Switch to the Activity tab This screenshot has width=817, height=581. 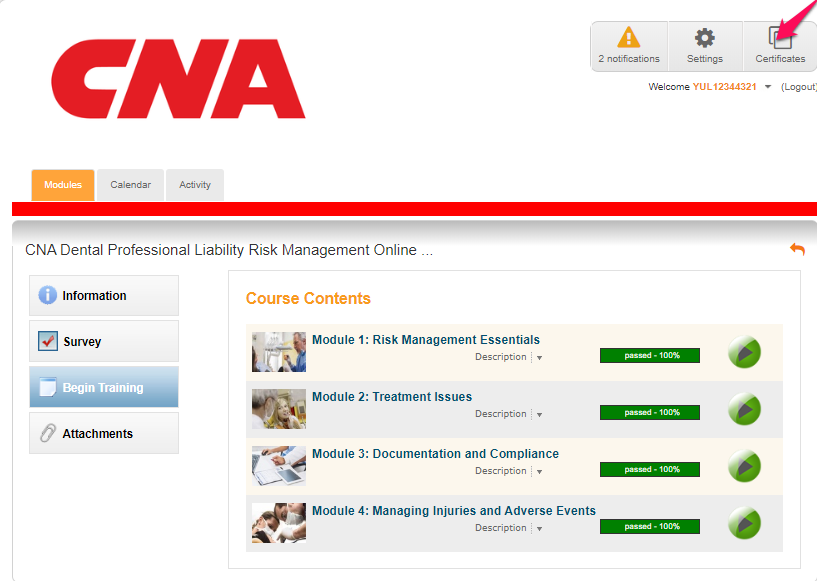tap(195, 184)
